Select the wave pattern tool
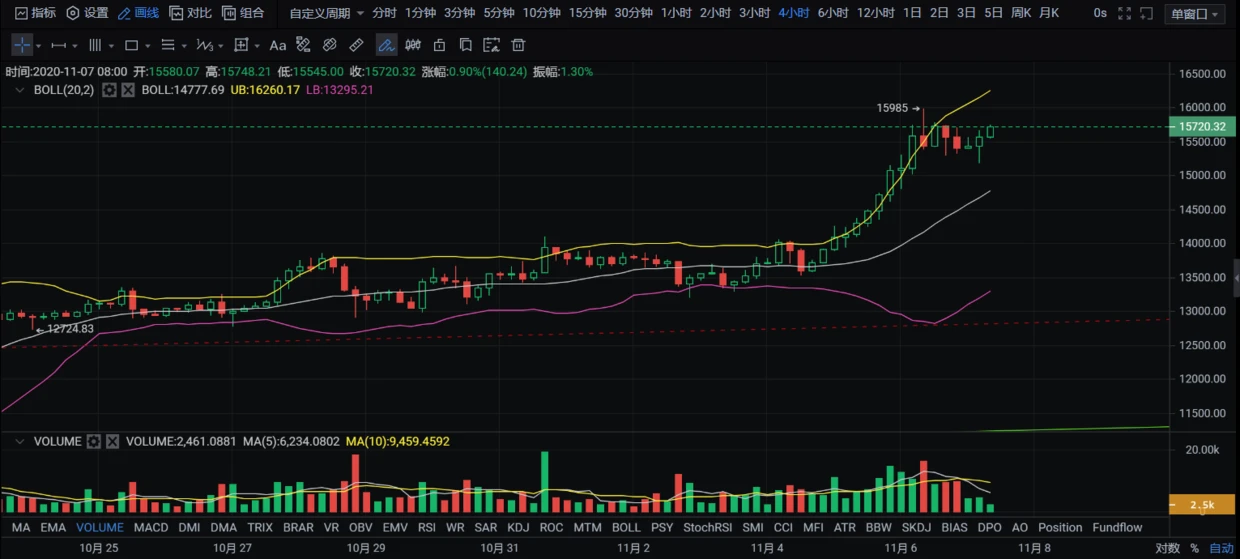The image size is (1240, 559). pyautogui.click(x=204, y=45)
